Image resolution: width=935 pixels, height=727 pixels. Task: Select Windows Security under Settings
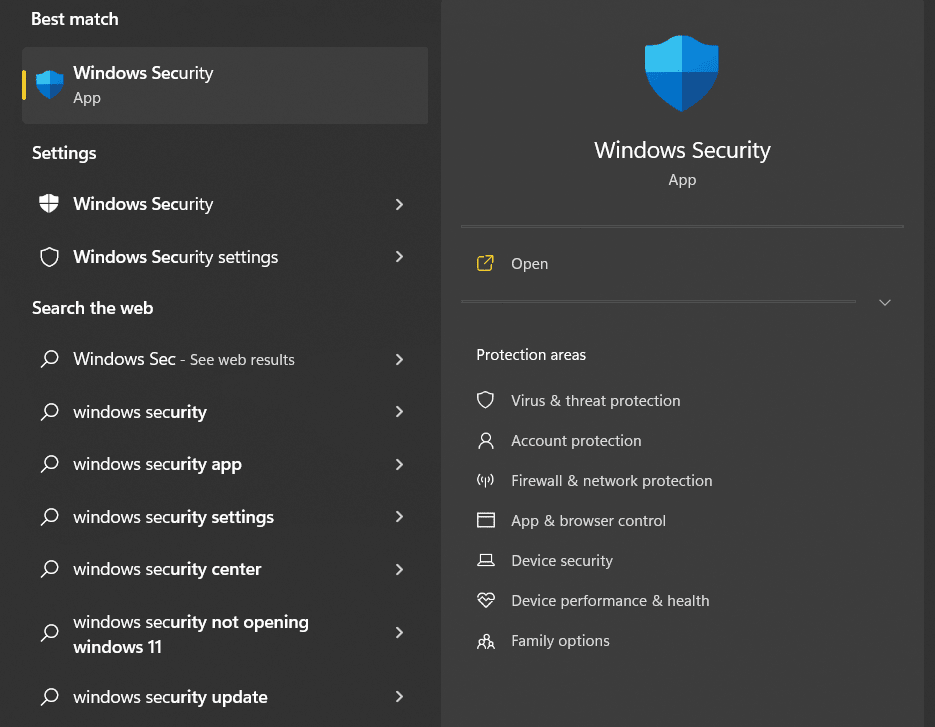[x=143, y=204]
